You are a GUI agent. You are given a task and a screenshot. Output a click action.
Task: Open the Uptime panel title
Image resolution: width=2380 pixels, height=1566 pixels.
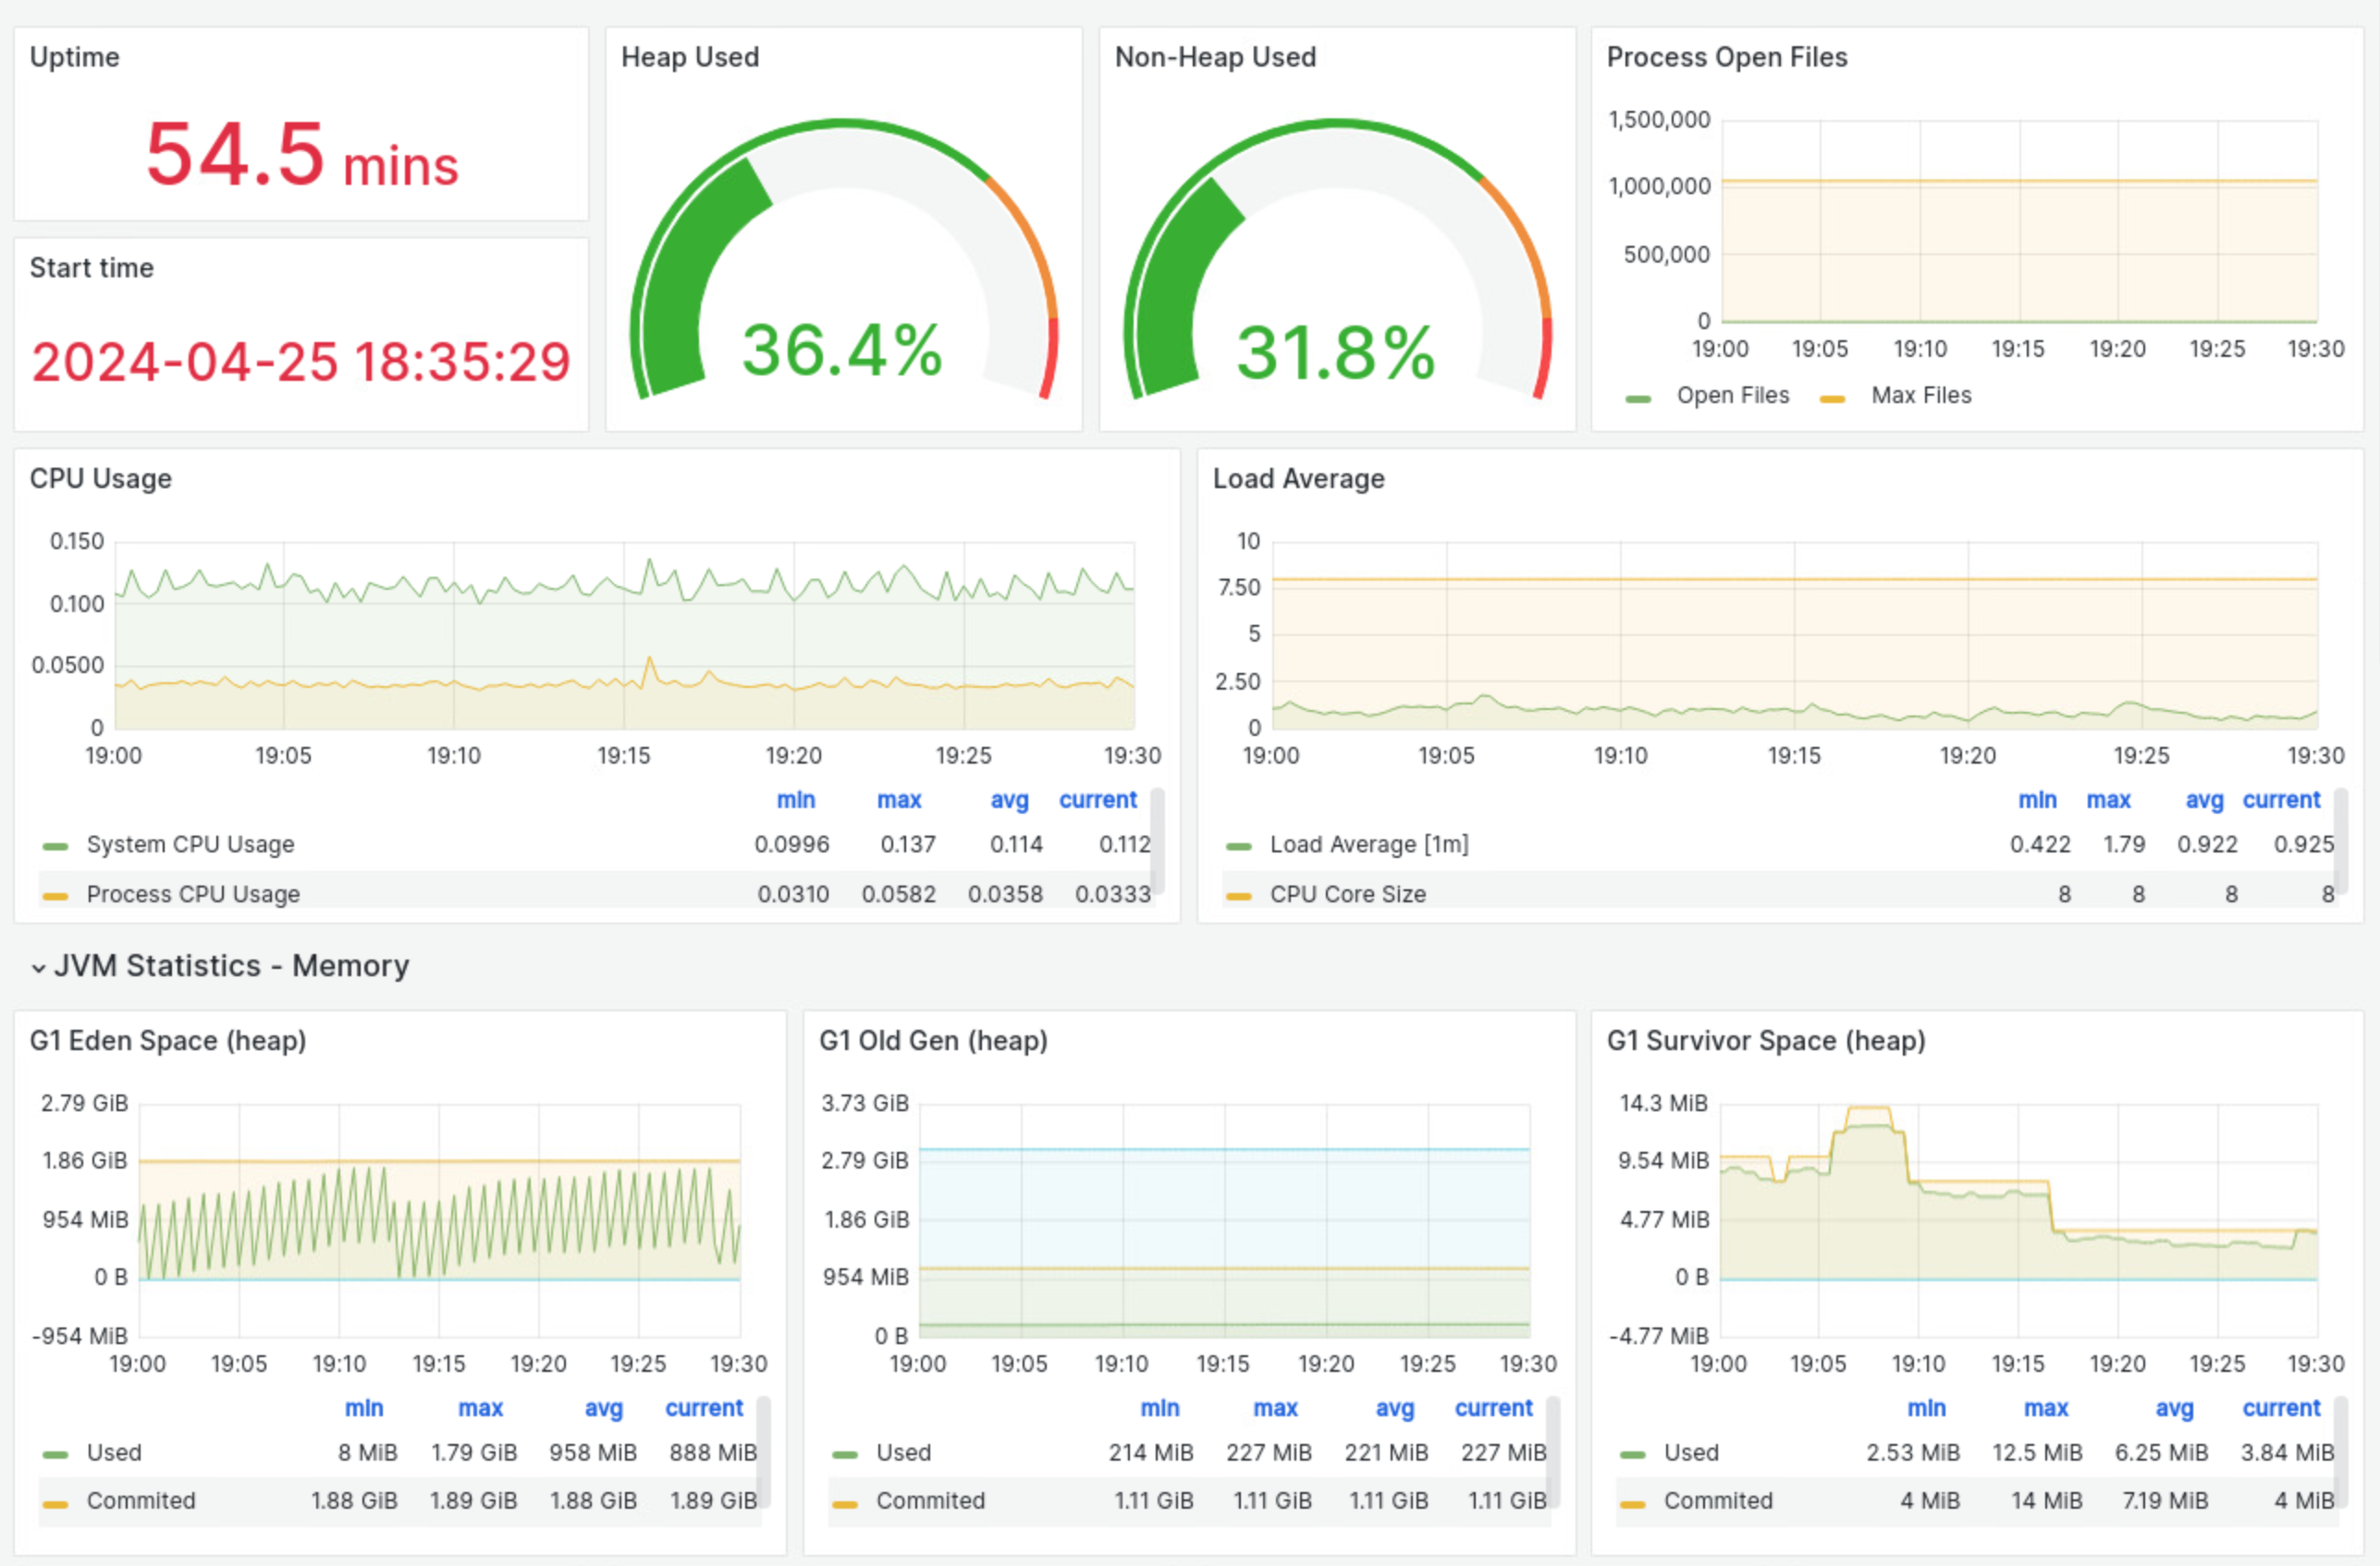[75, 57]
